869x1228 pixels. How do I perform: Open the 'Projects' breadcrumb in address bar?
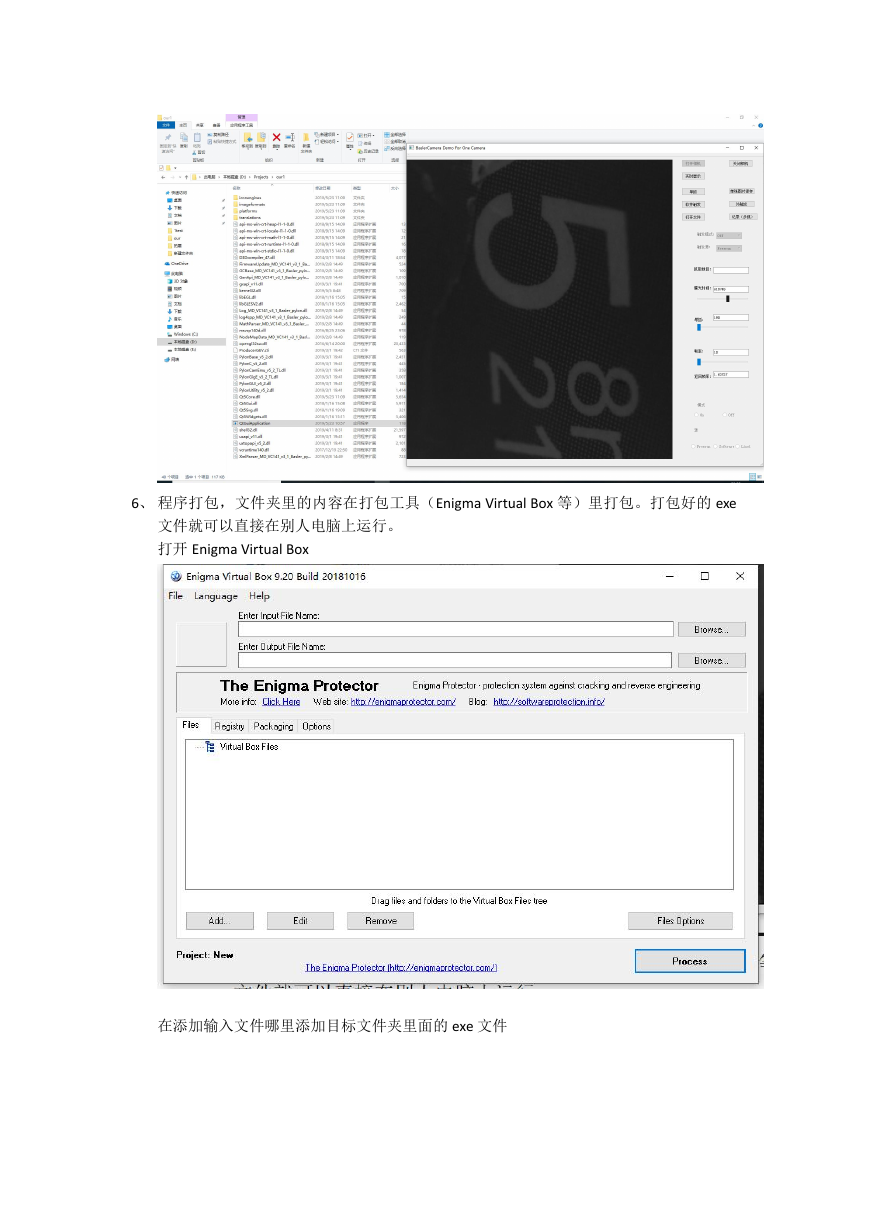tap(261, 177)
